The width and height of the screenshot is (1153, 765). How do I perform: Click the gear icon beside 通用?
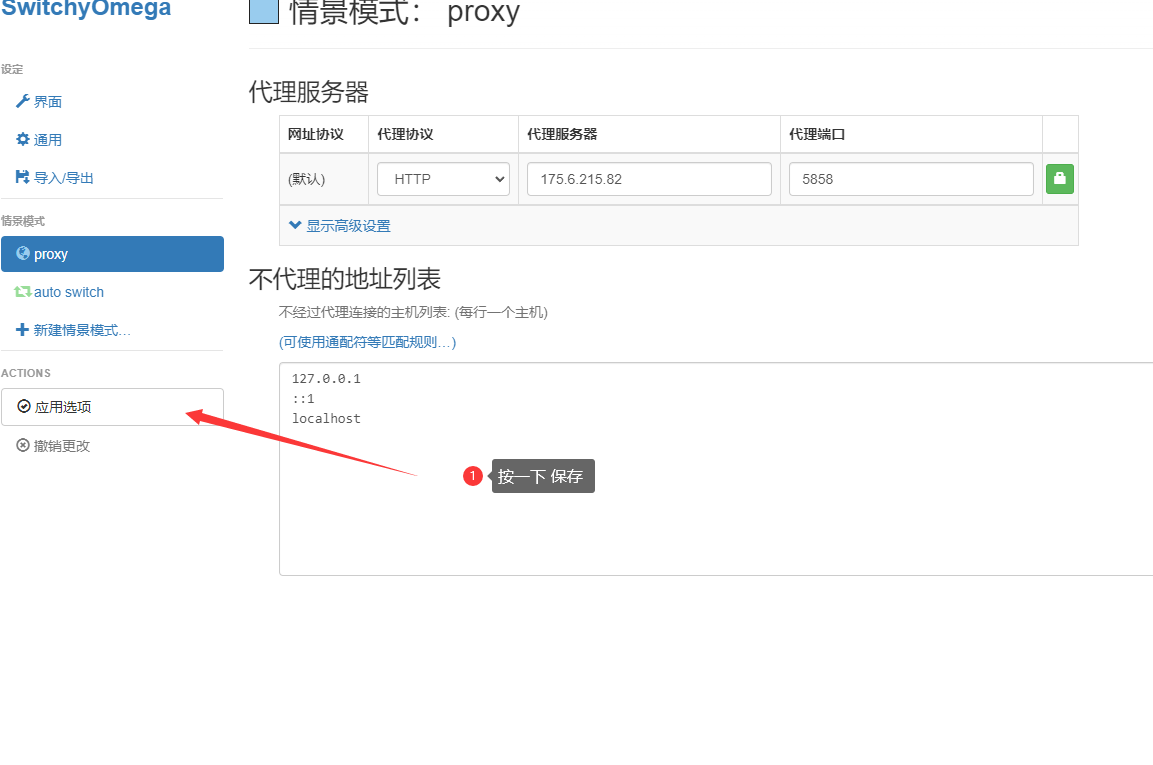click(x=23, y=139)
